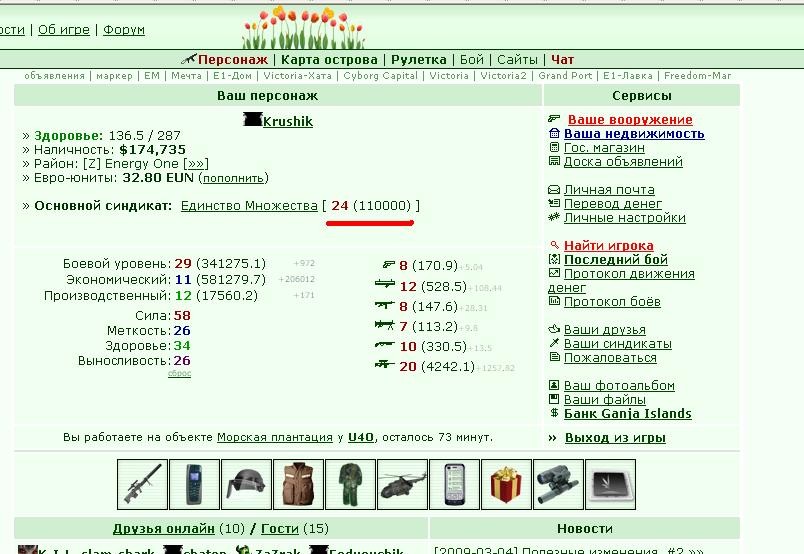
Task: Open the Рулетка page
Action: click(419, 60)
